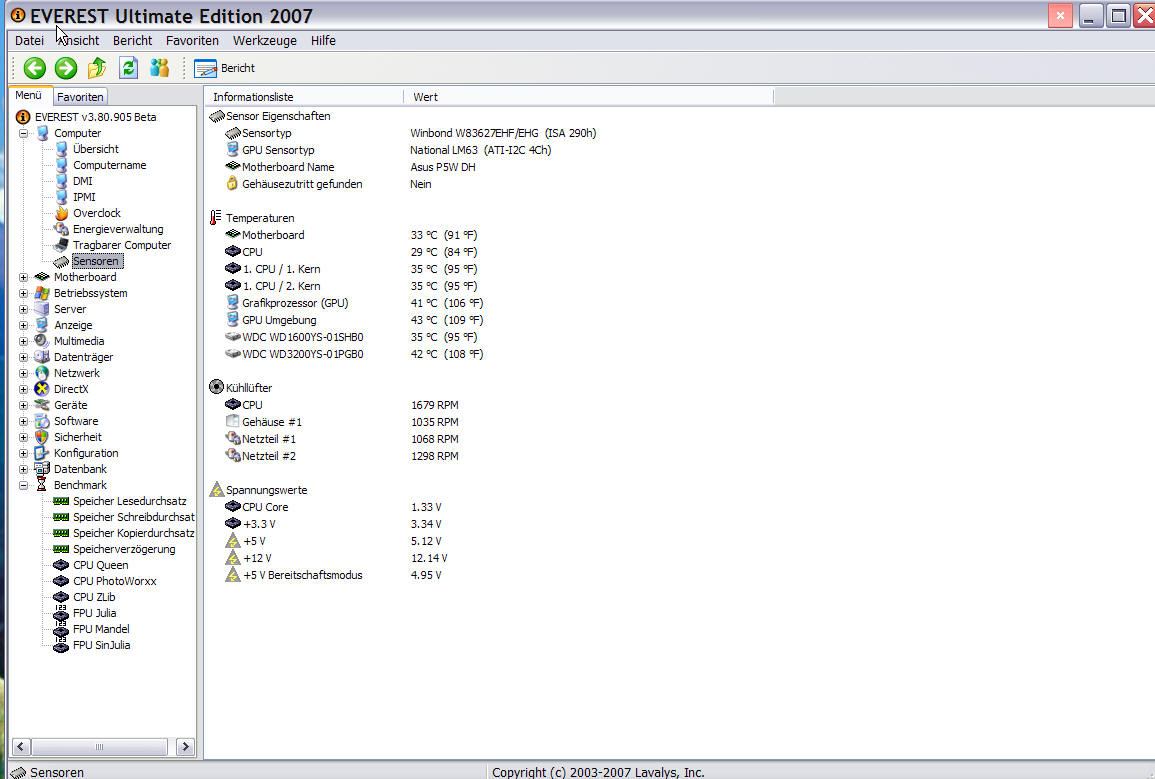Viewport: 1155px width, 779px height.
Task: Expand the Datenträger tree node
Action: pos(24,358)
